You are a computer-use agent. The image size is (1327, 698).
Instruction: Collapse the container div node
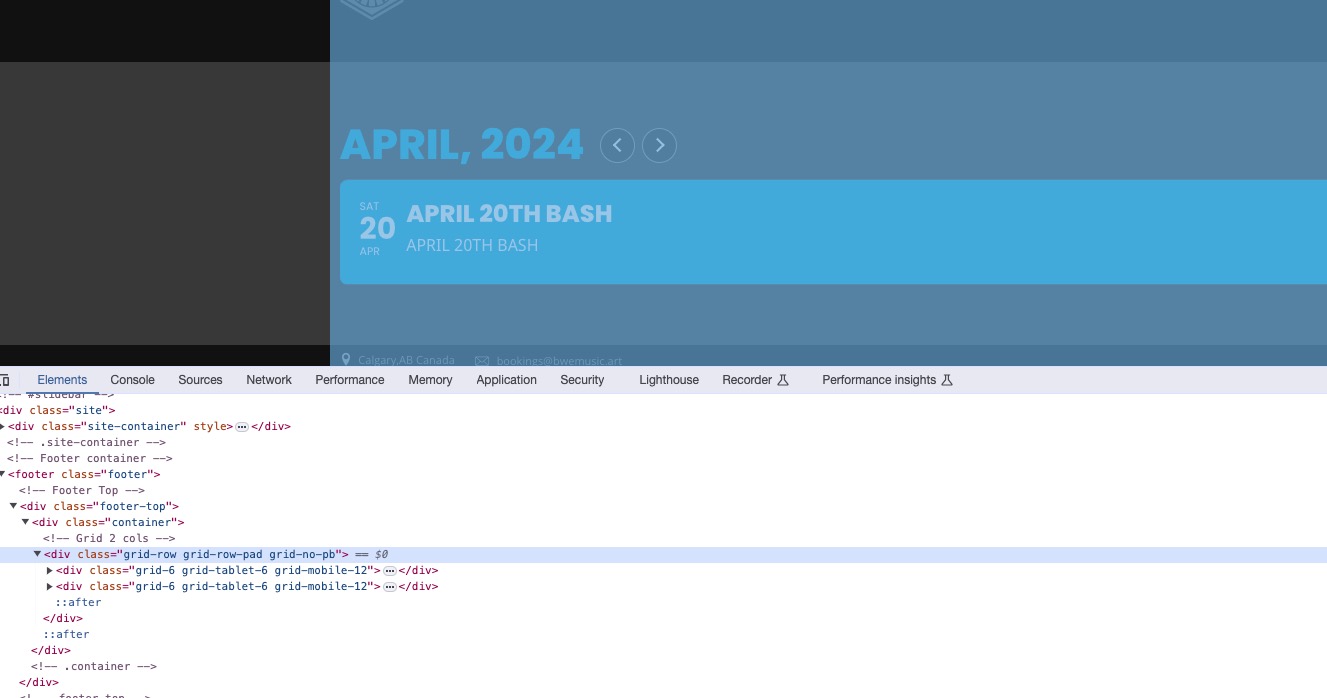[x=26, y=522]
